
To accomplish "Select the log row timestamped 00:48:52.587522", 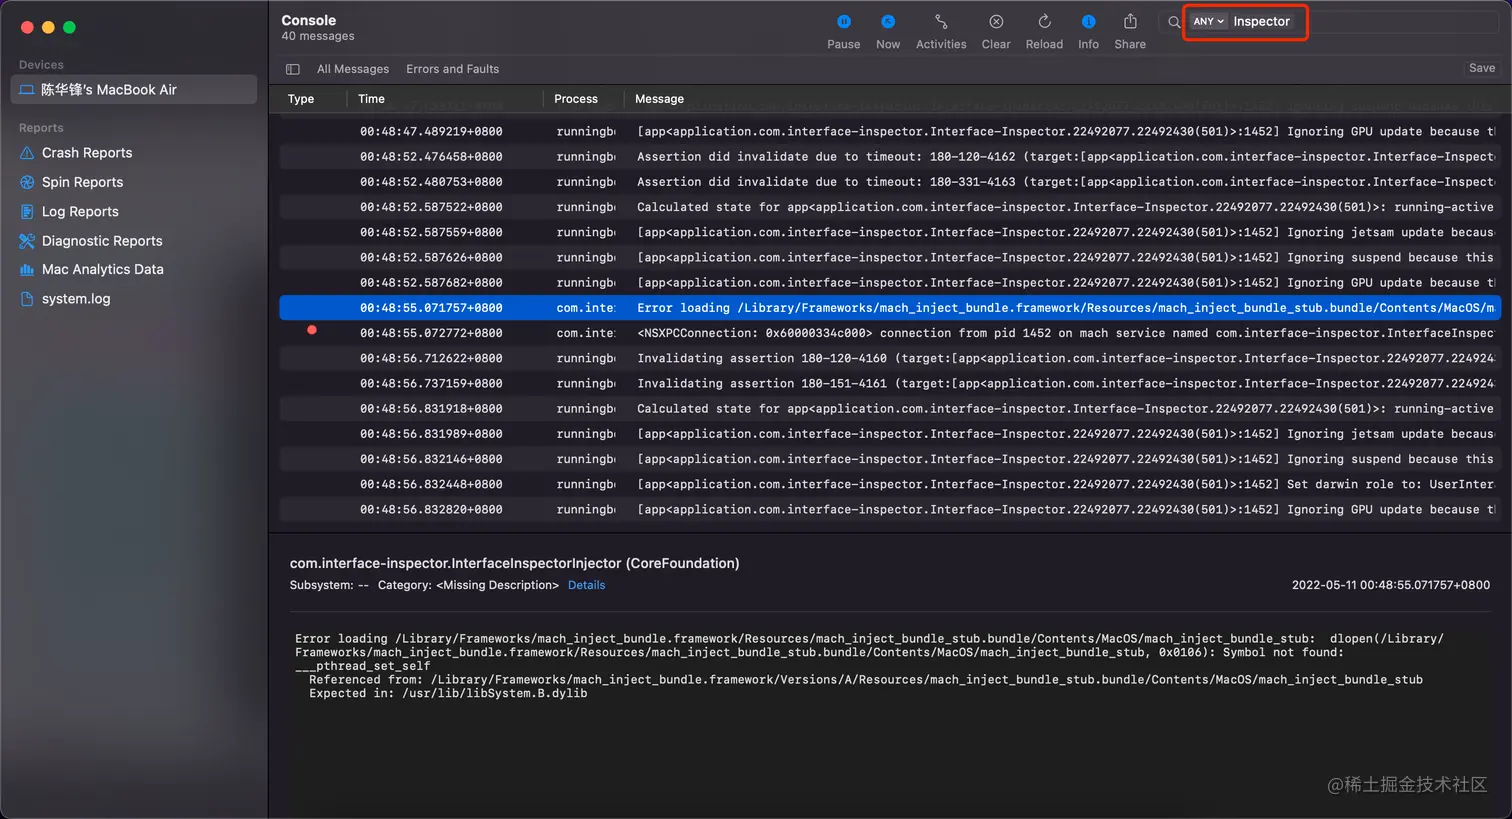I will click(x=890, y=207).
